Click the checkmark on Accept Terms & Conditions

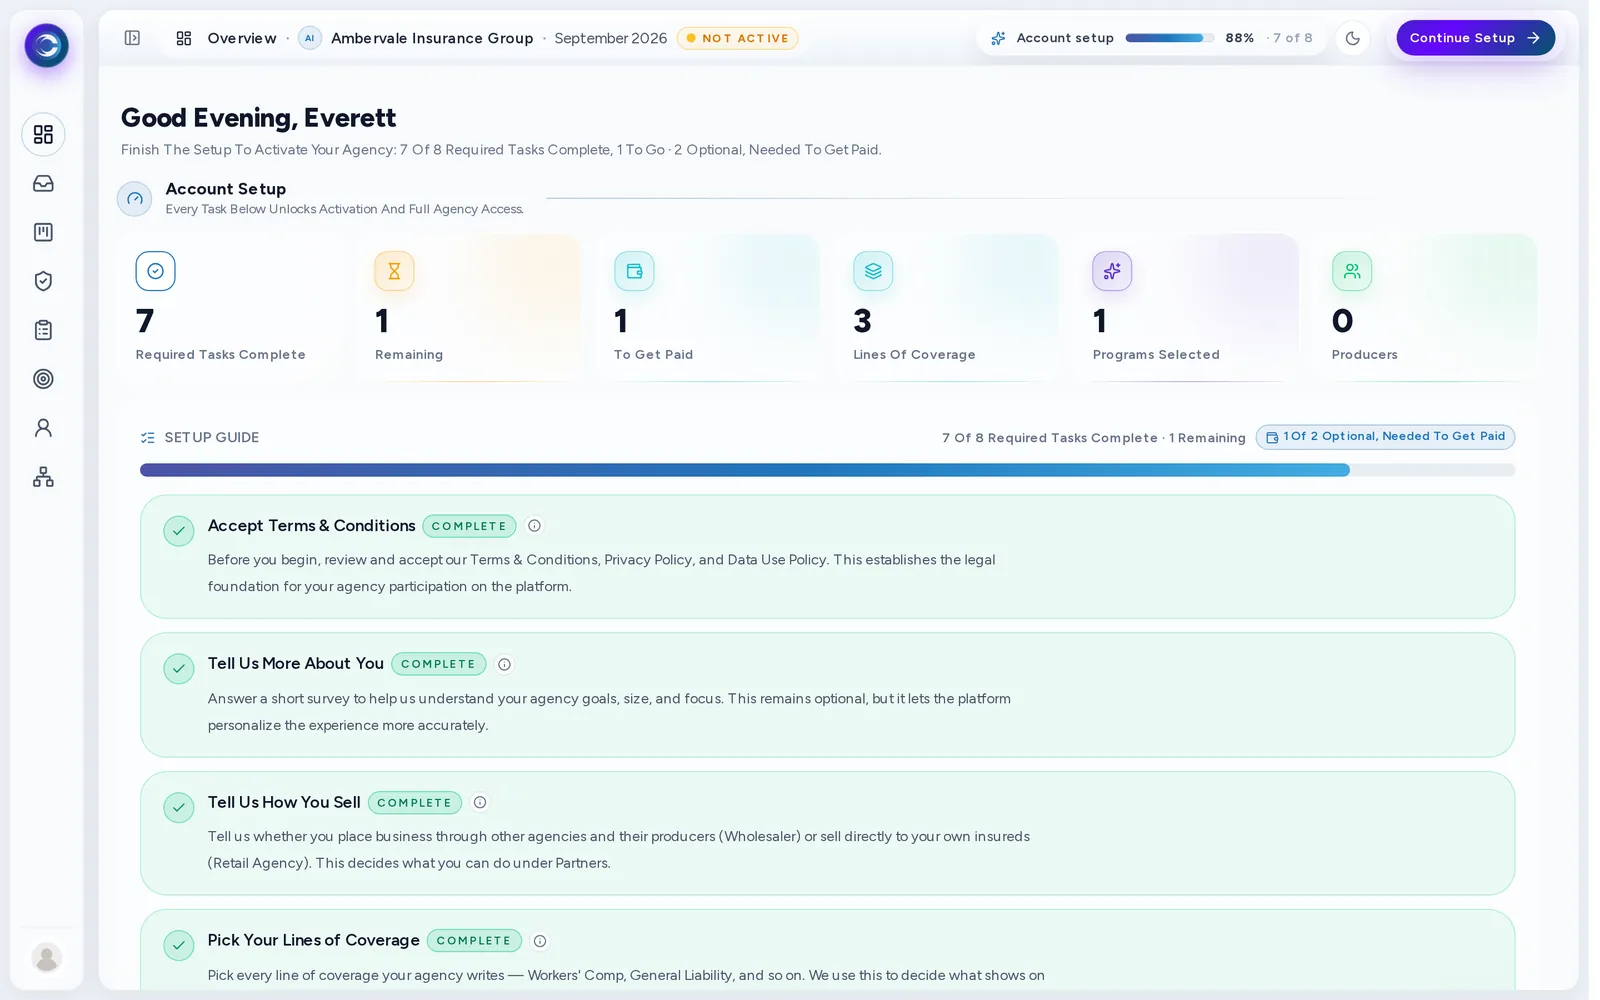[179, 531]
